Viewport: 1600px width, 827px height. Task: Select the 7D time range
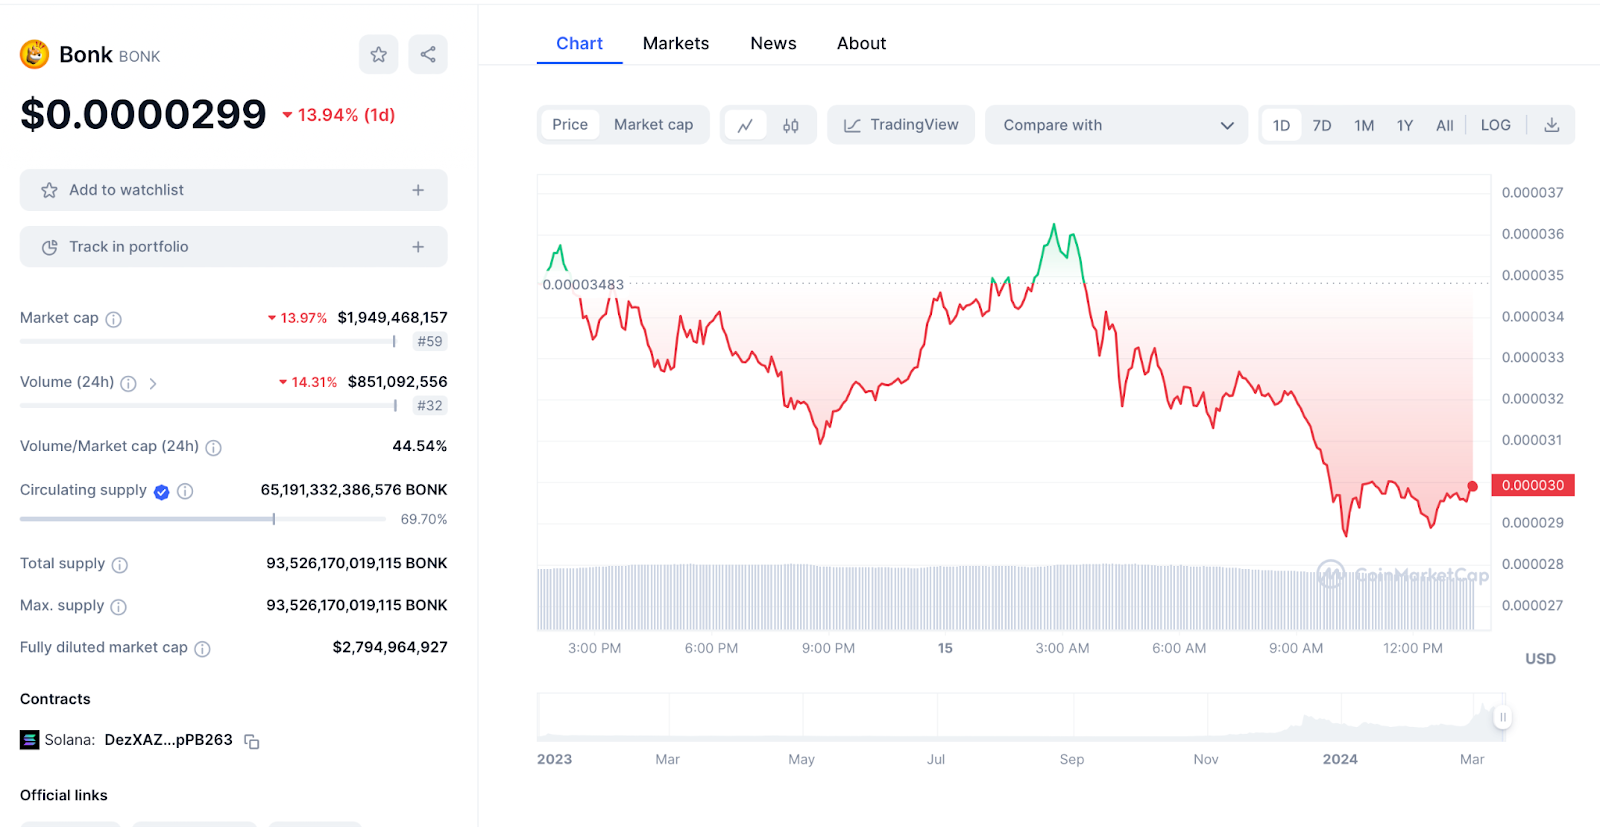pyautogui.click(x=1322, y=125)
